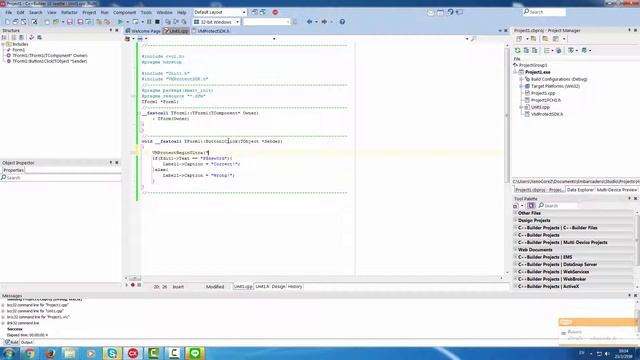
Task: Select VMProtectSDK.h in Project Manager
Action: coord(547,114)
